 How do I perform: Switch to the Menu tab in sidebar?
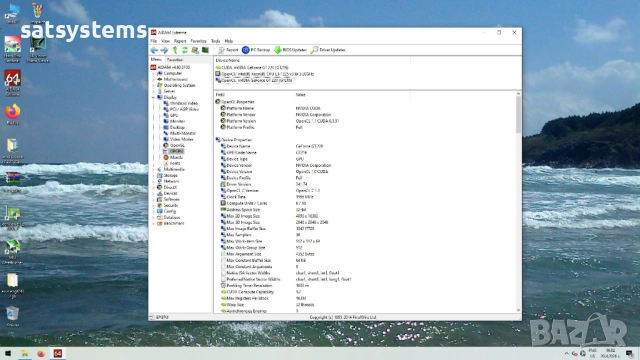click(x=156, y=60)
